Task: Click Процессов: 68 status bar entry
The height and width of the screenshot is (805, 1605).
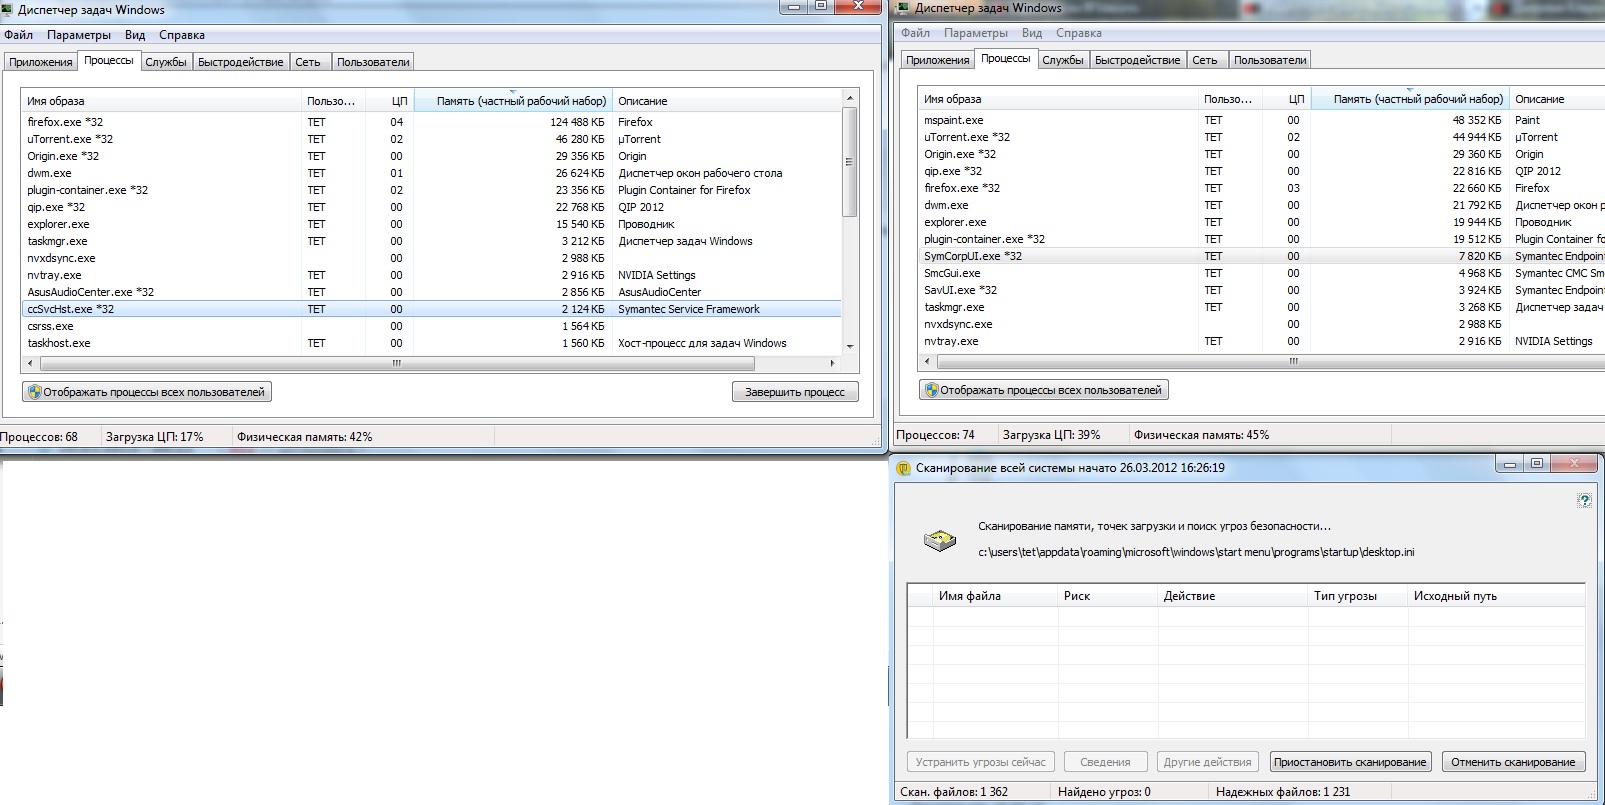Action: pos(39,437)
